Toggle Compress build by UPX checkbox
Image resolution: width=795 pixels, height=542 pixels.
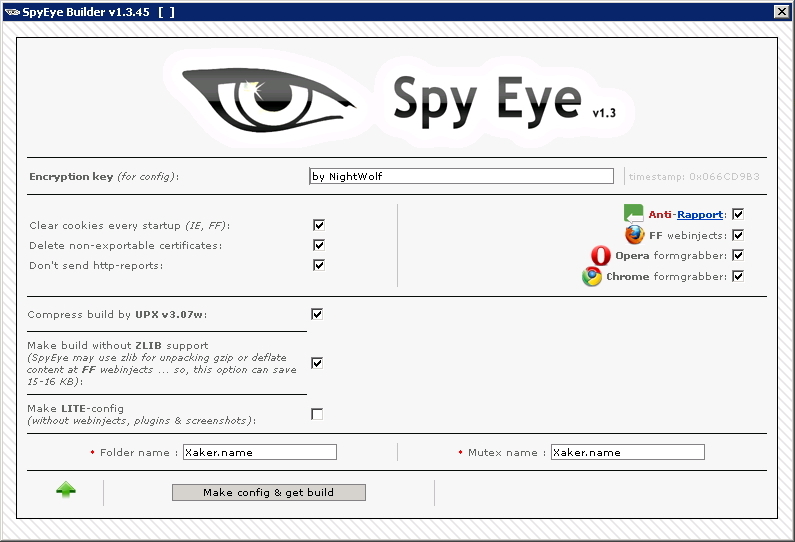pos(317,314)
